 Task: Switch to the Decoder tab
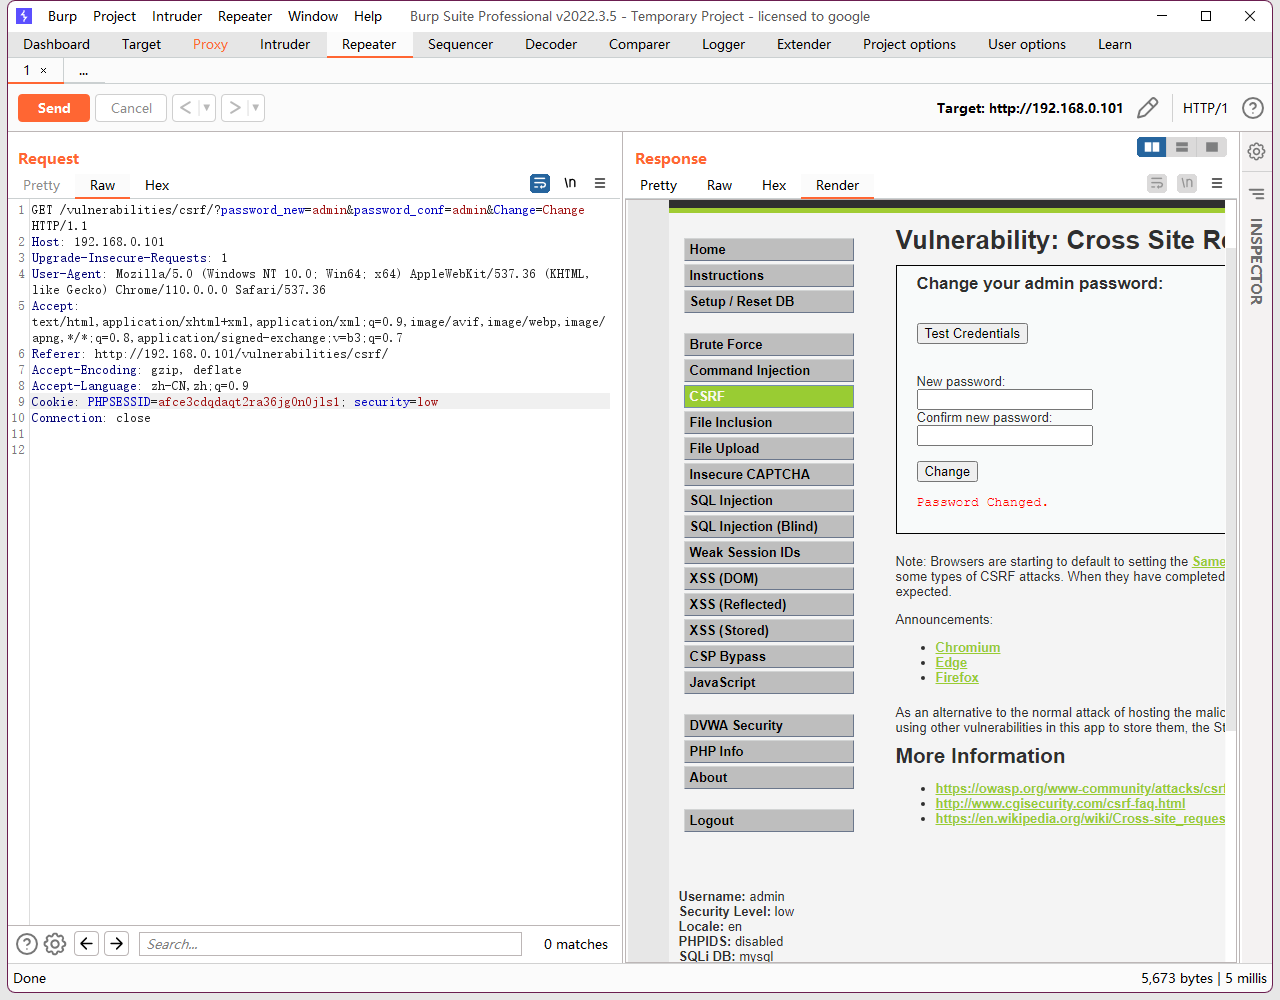551,44
